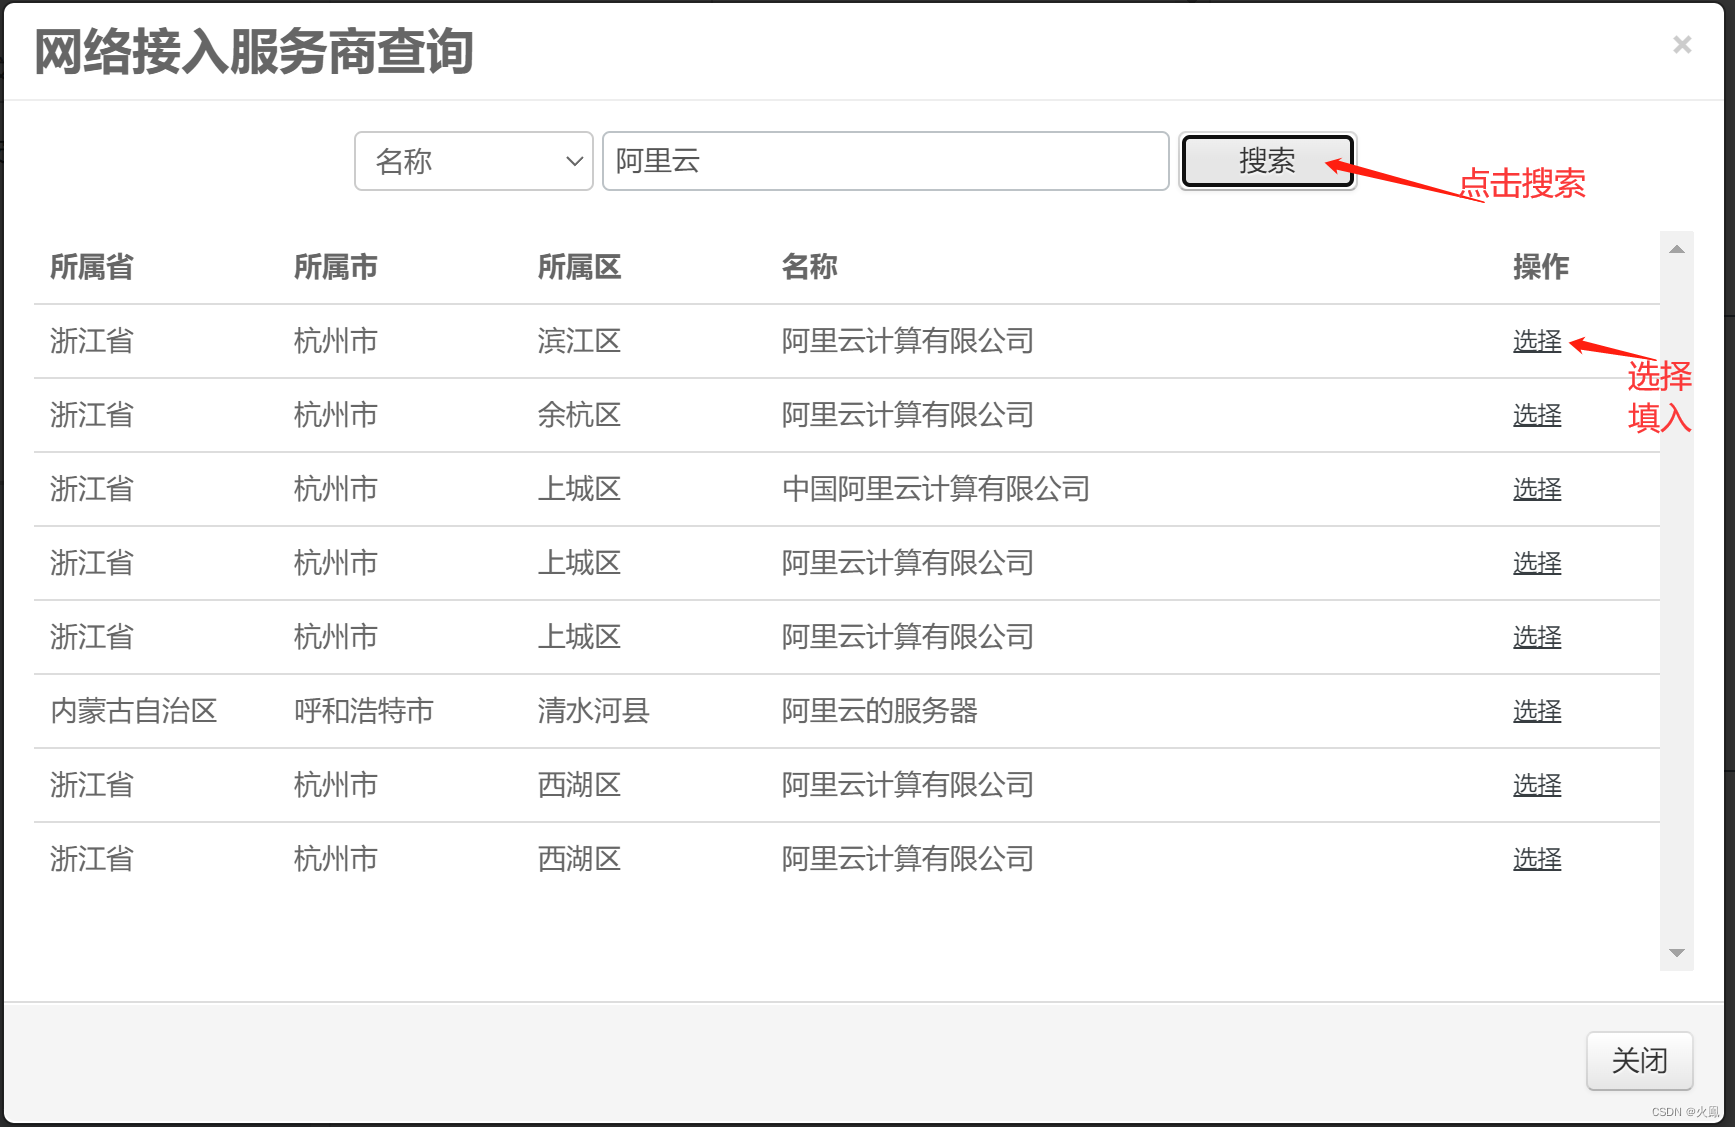The width and height of the screenshot is (1735, 1127).
Task: Focus the search field containing 阿里云
Action: [x=886, y=161]
